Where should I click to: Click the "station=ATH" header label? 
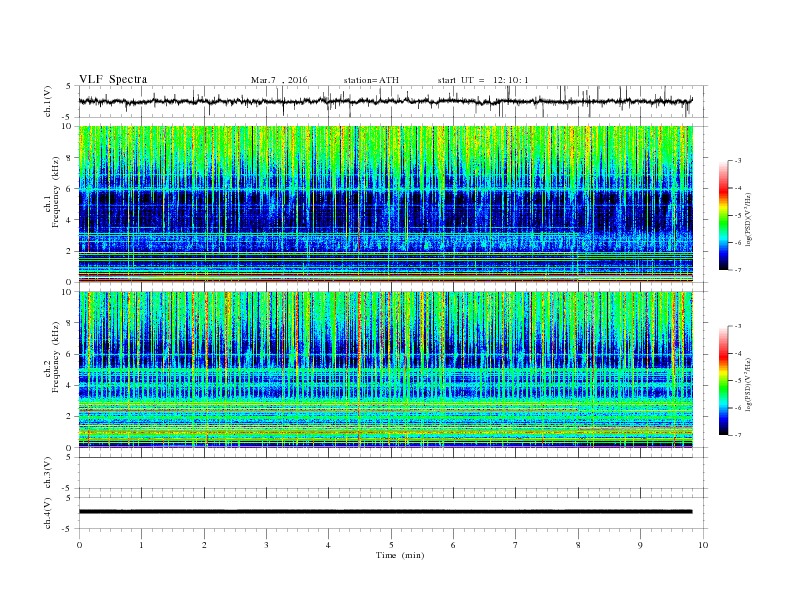(x=371, y=80)
